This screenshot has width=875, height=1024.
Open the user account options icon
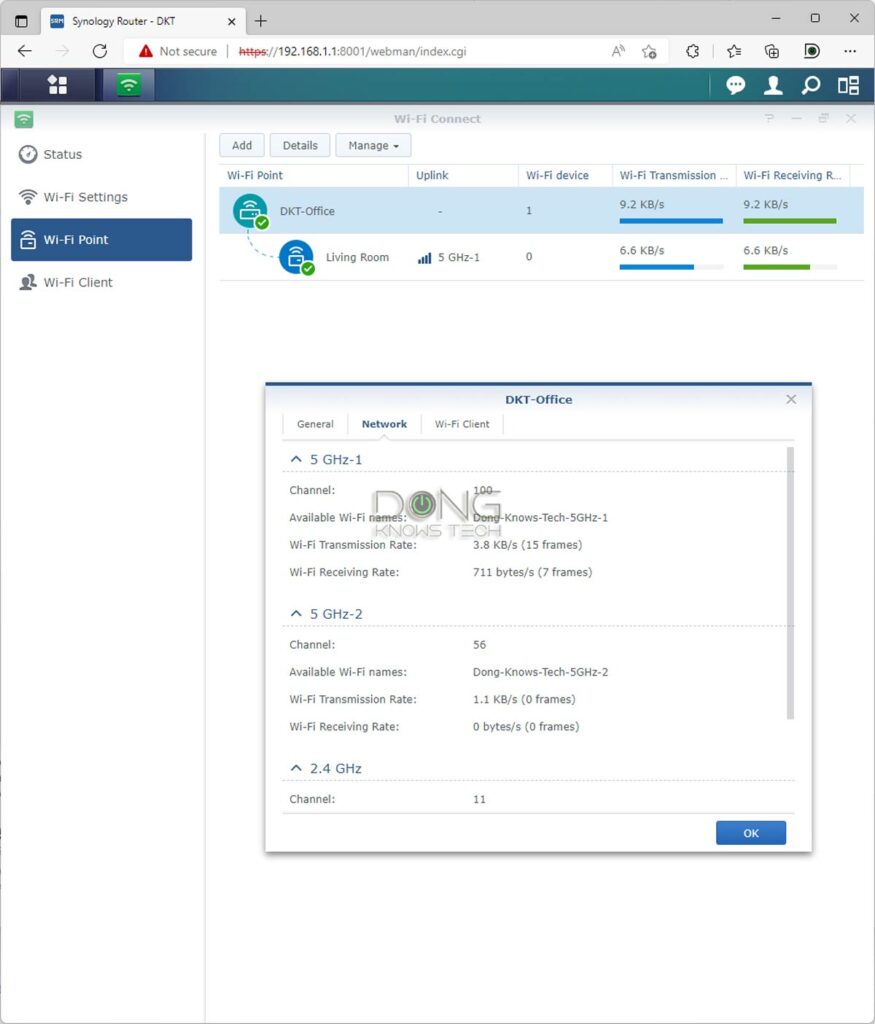[x=773, y=85]
